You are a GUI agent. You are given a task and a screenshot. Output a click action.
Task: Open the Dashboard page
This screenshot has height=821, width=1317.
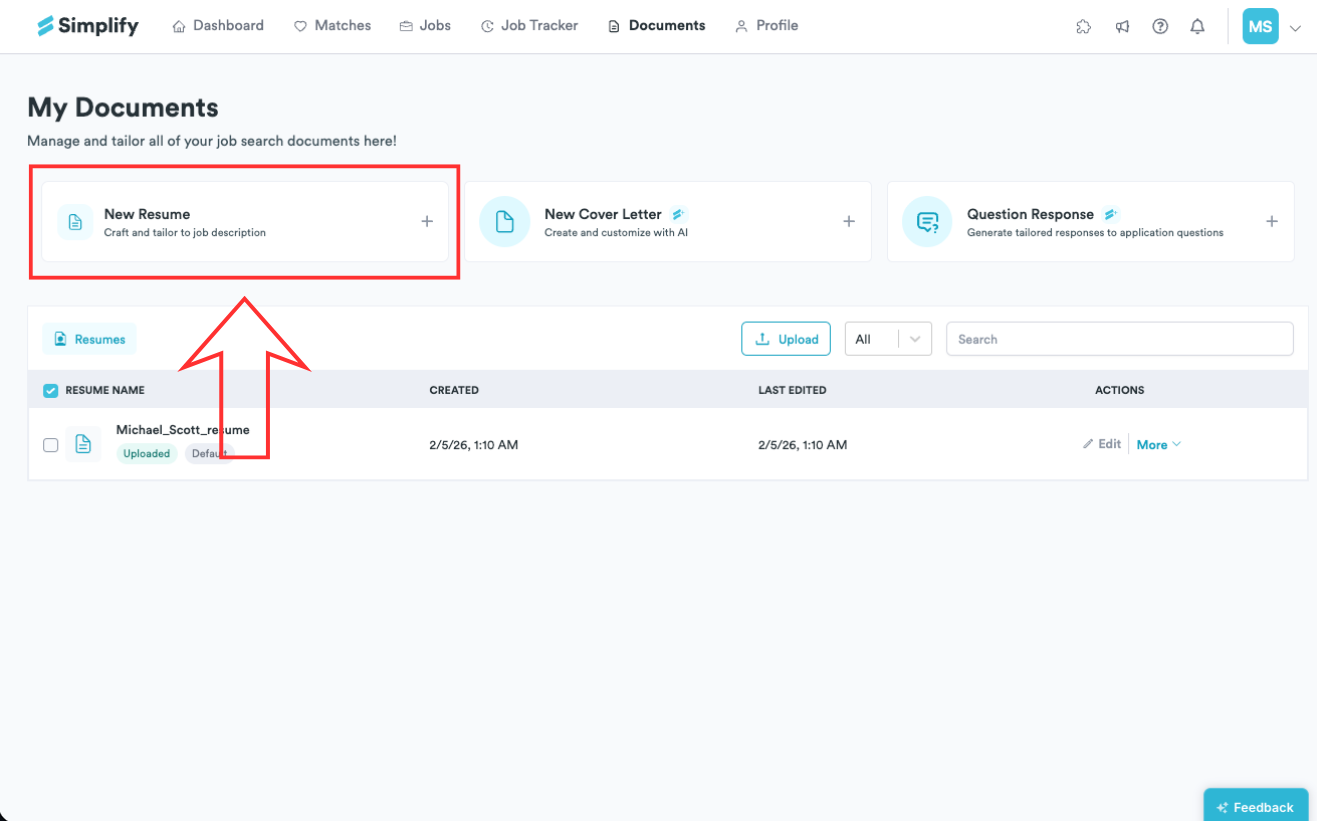[x=218, y=26]
